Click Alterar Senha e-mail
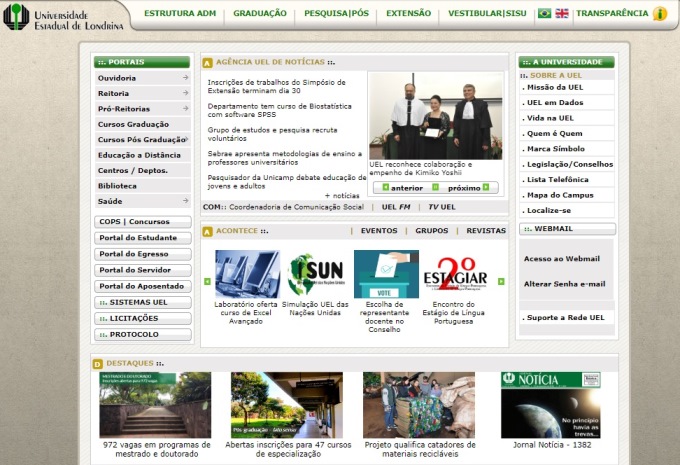 coord(565,284)
